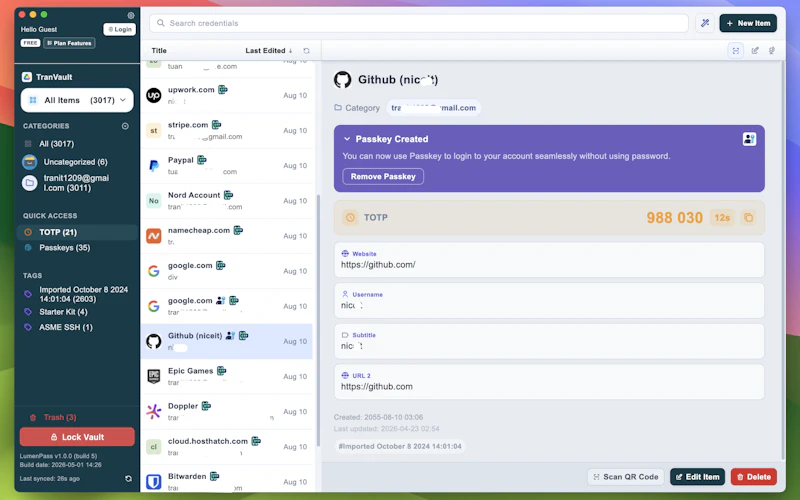Click Scan QR Code button
The image size is (800, 500).
point(626,477)
